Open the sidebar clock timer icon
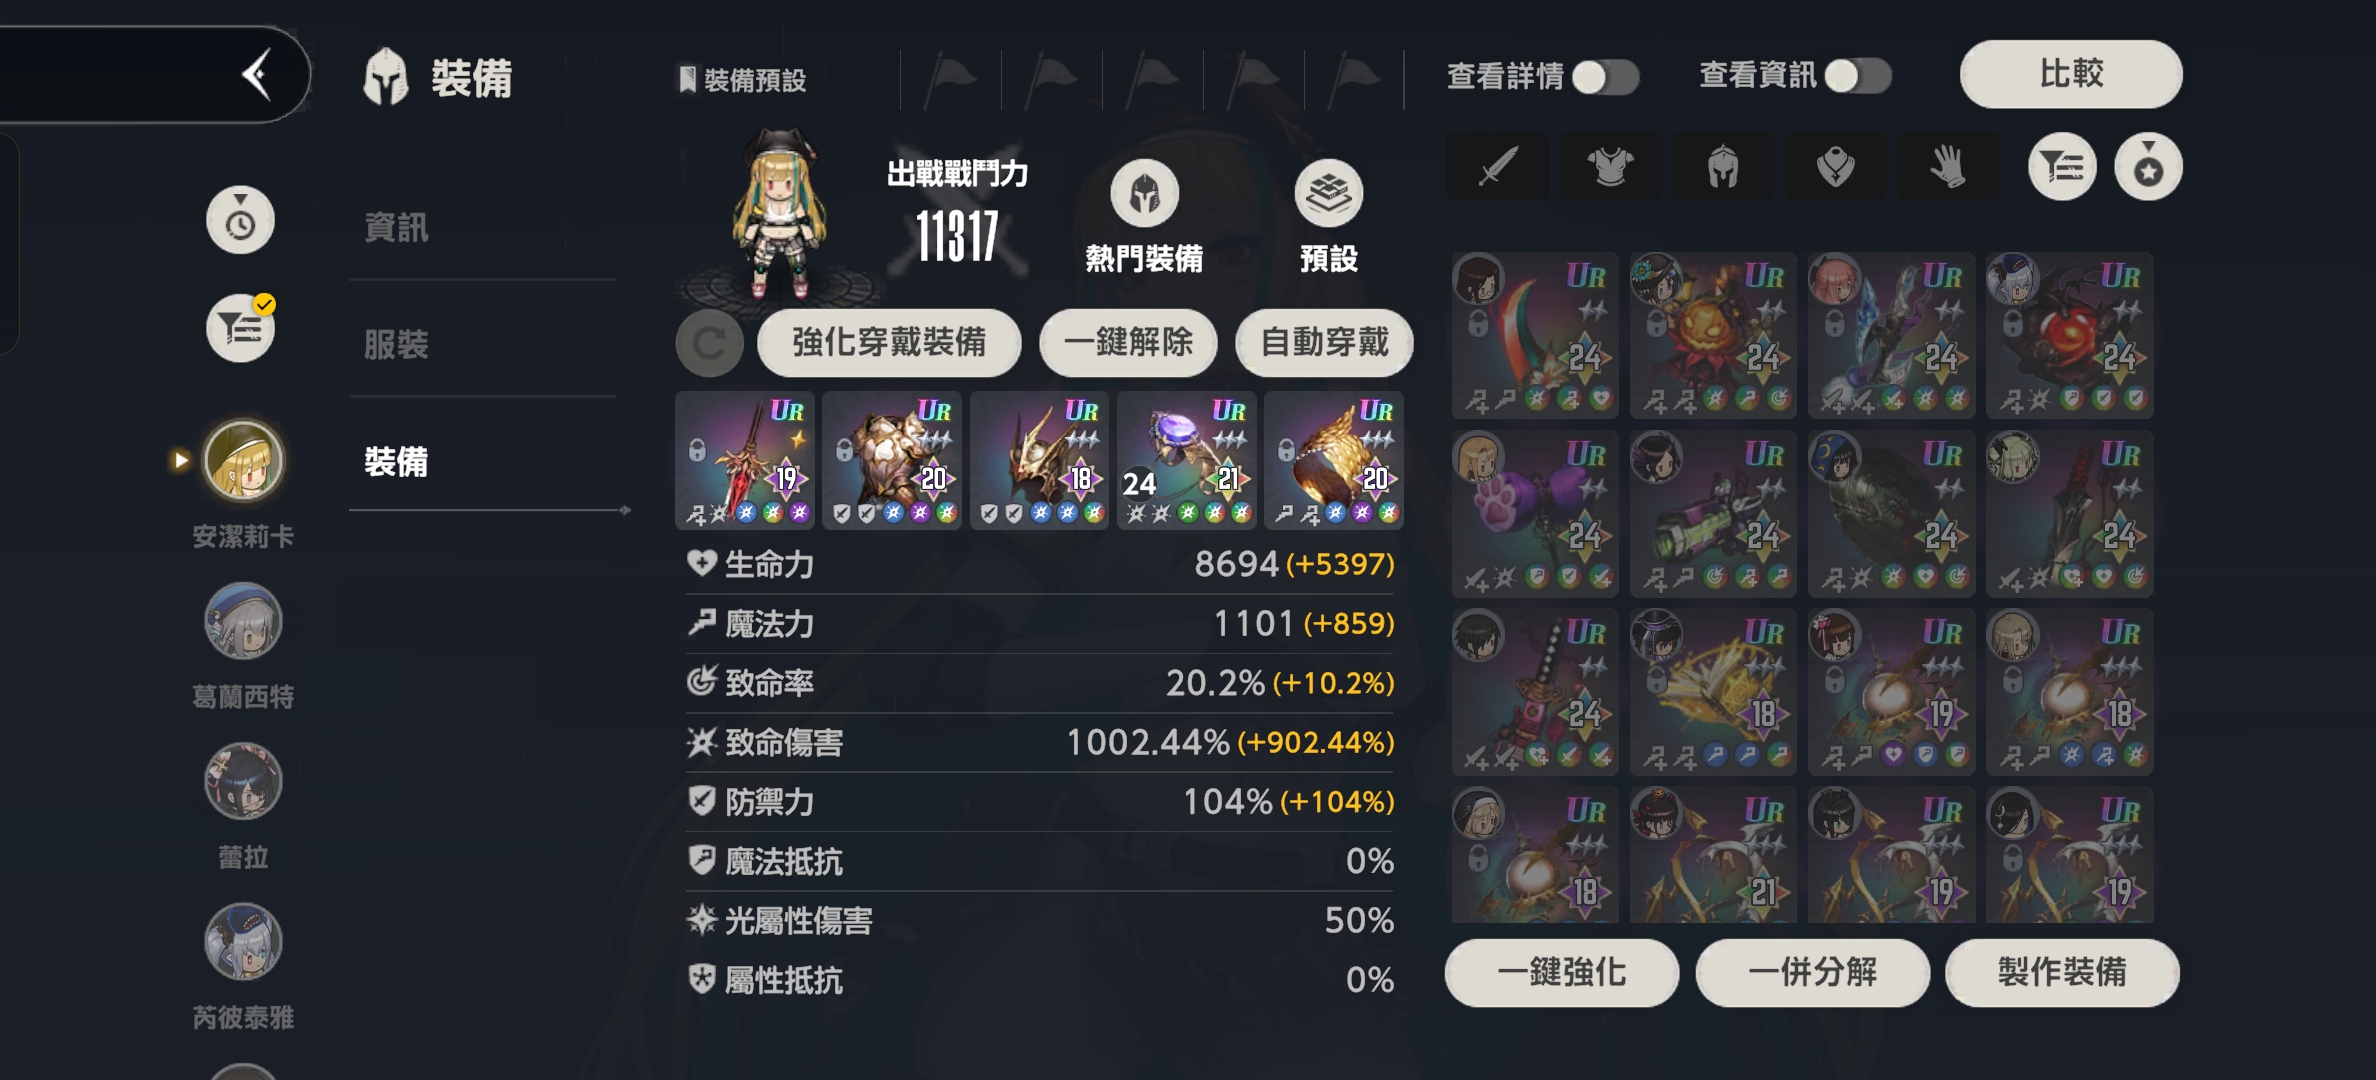The width and height of the screenshot is (2376, 1080). (240, 220)
